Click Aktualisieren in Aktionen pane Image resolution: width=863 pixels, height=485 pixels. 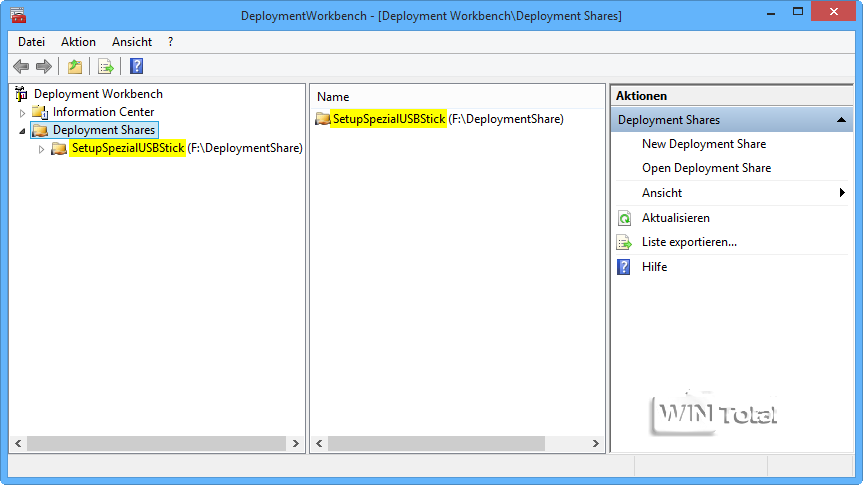tap(676, 218)
